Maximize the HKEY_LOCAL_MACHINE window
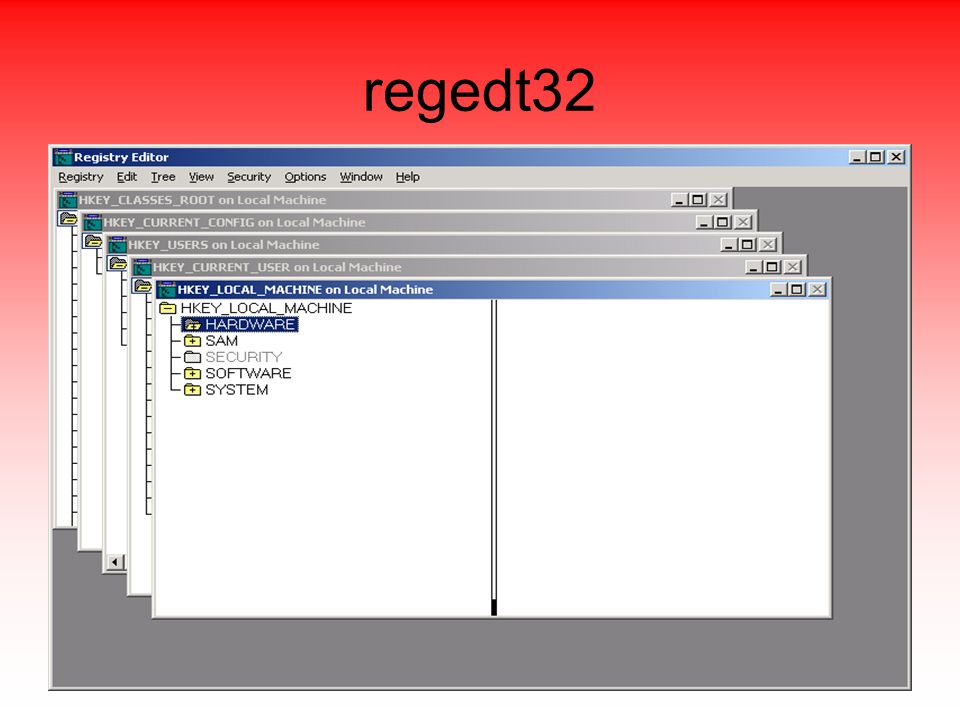 797,290
